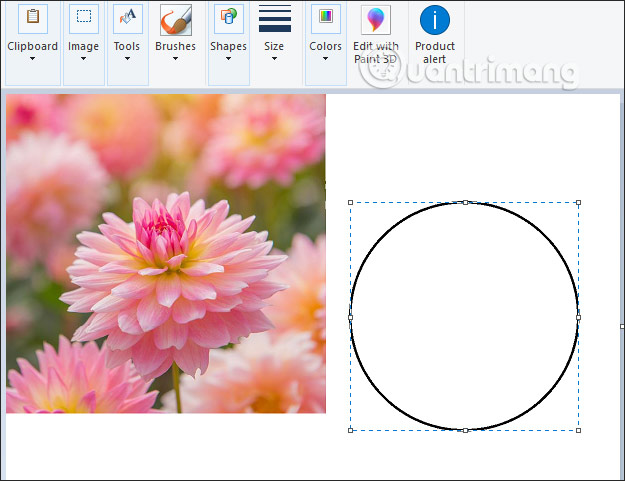This screenshot has width=625, height=481.
Task: Click the bottom-left handle of circle selection
Action: [350, 430]
